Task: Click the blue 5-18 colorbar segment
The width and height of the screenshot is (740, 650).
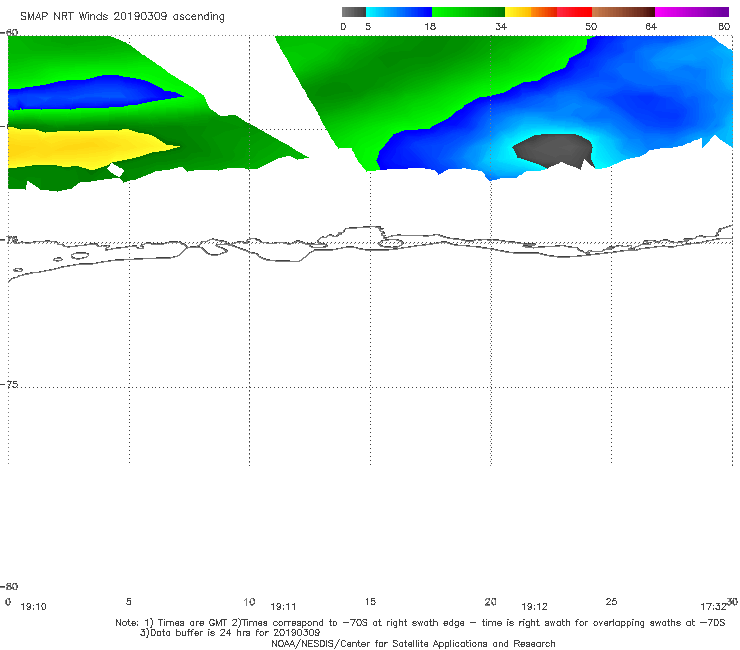Action: pyautogui.click(x=399, y=12)
